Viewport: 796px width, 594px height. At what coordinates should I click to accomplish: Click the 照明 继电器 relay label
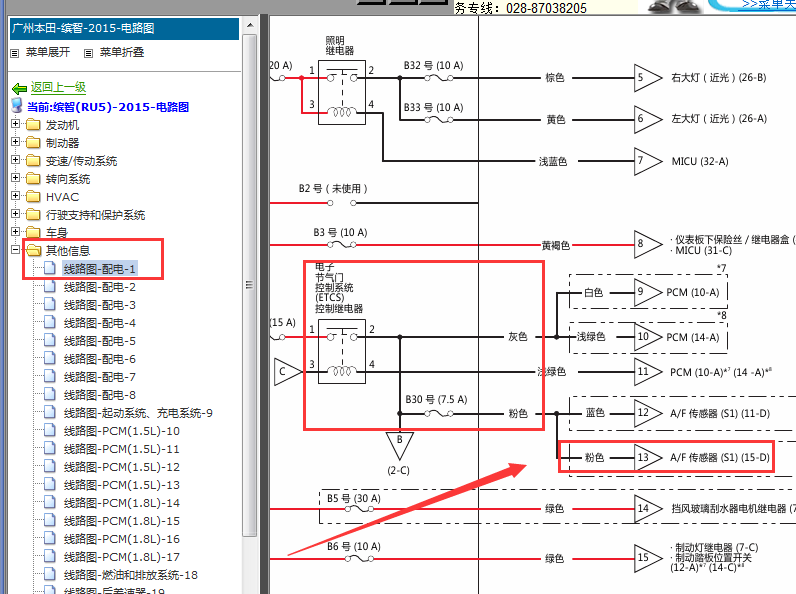(x=340, y=46)
